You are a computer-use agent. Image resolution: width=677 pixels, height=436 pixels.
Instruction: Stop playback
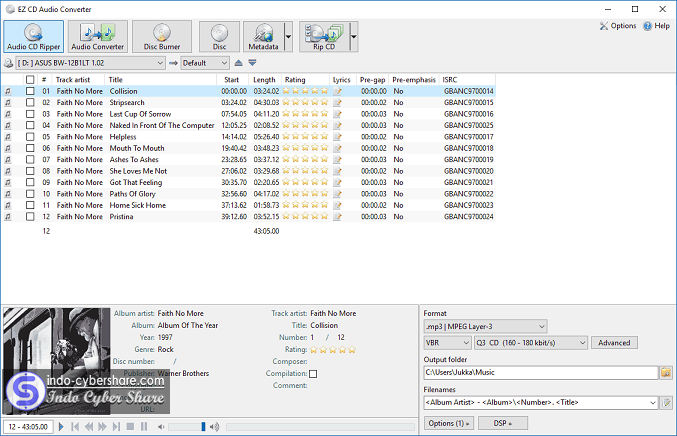coord(130,427)
